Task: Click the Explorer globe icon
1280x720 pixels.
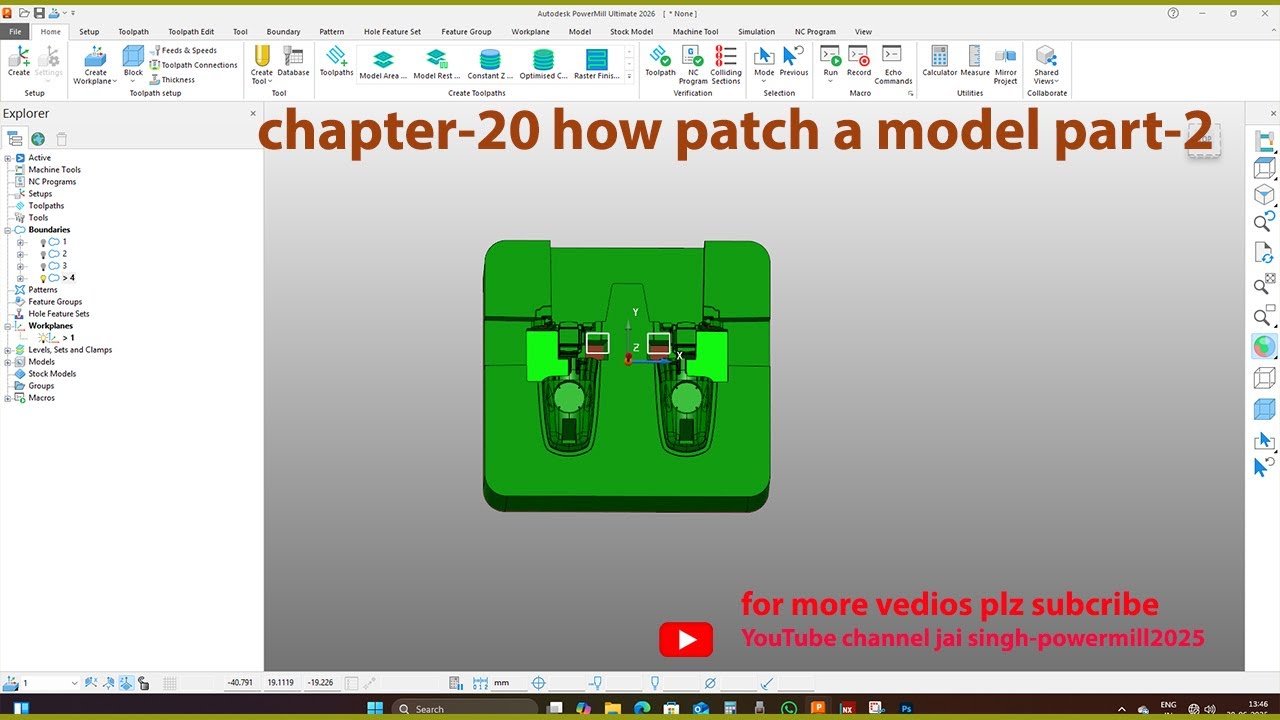Action: (x=38, y=139)
